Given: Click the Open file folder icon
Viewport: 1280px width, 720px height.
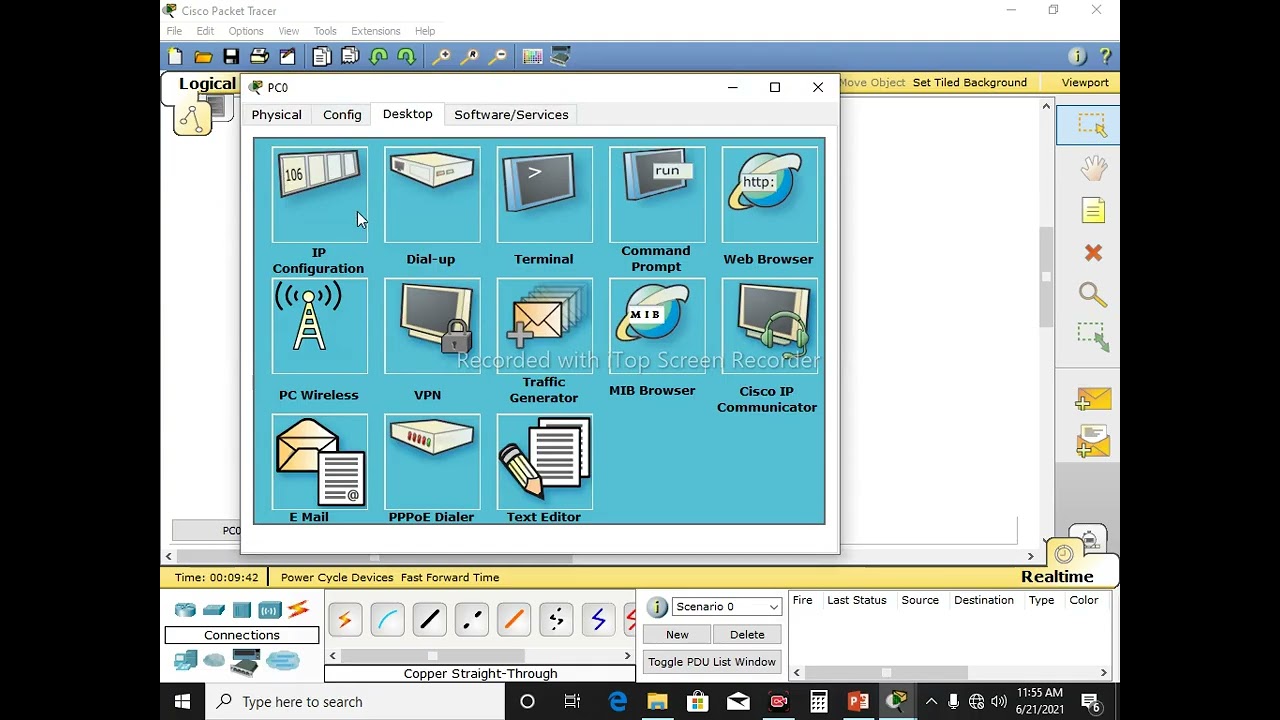Looking at the screenshot, I should [203, 57].
